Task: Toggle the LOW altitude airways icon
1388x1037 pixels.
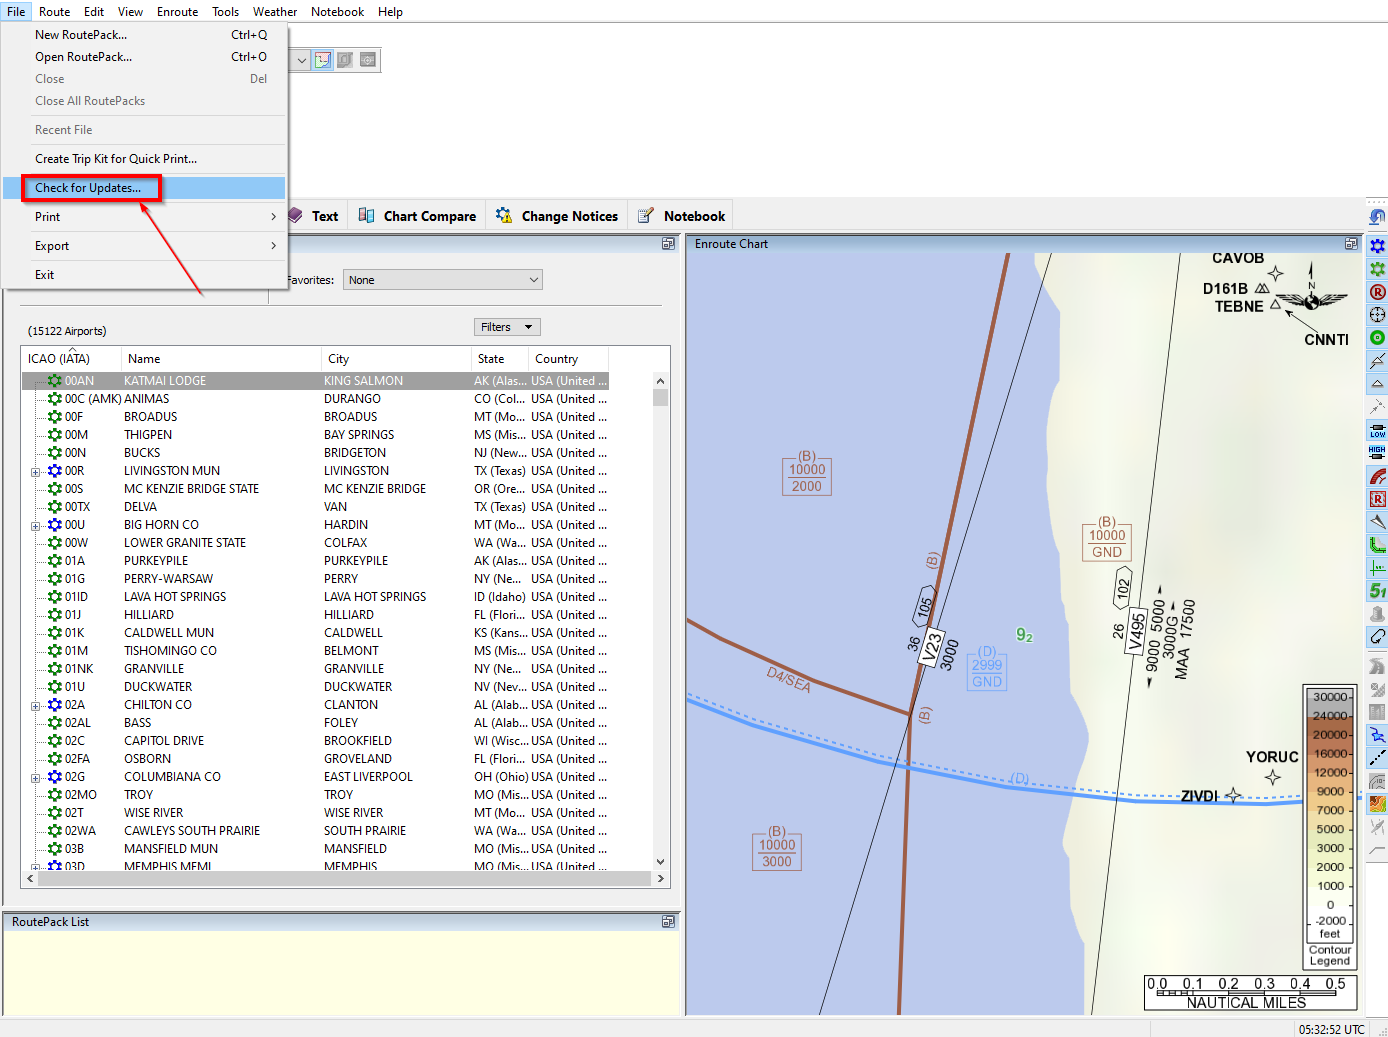Action: 1377,431
